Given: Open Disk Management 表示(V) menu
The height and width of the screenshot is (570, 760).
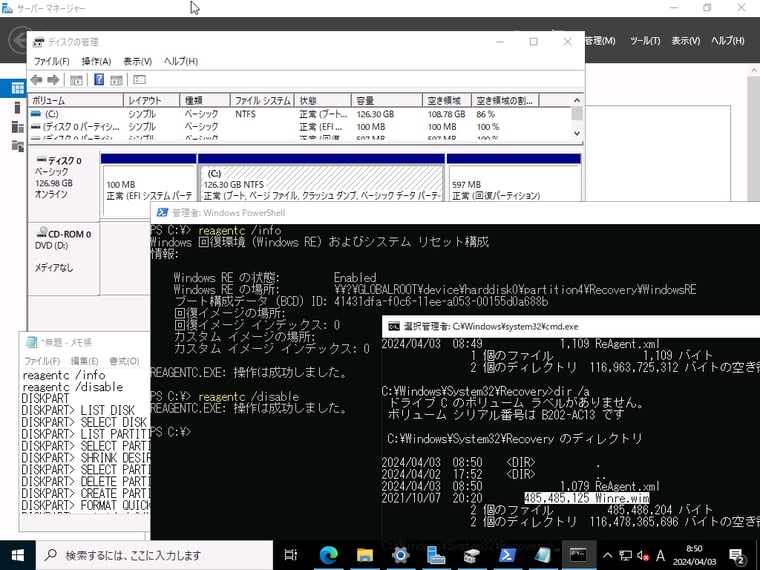Looking at the screenshot, I should pyautogui.click(x=137, y=61).
